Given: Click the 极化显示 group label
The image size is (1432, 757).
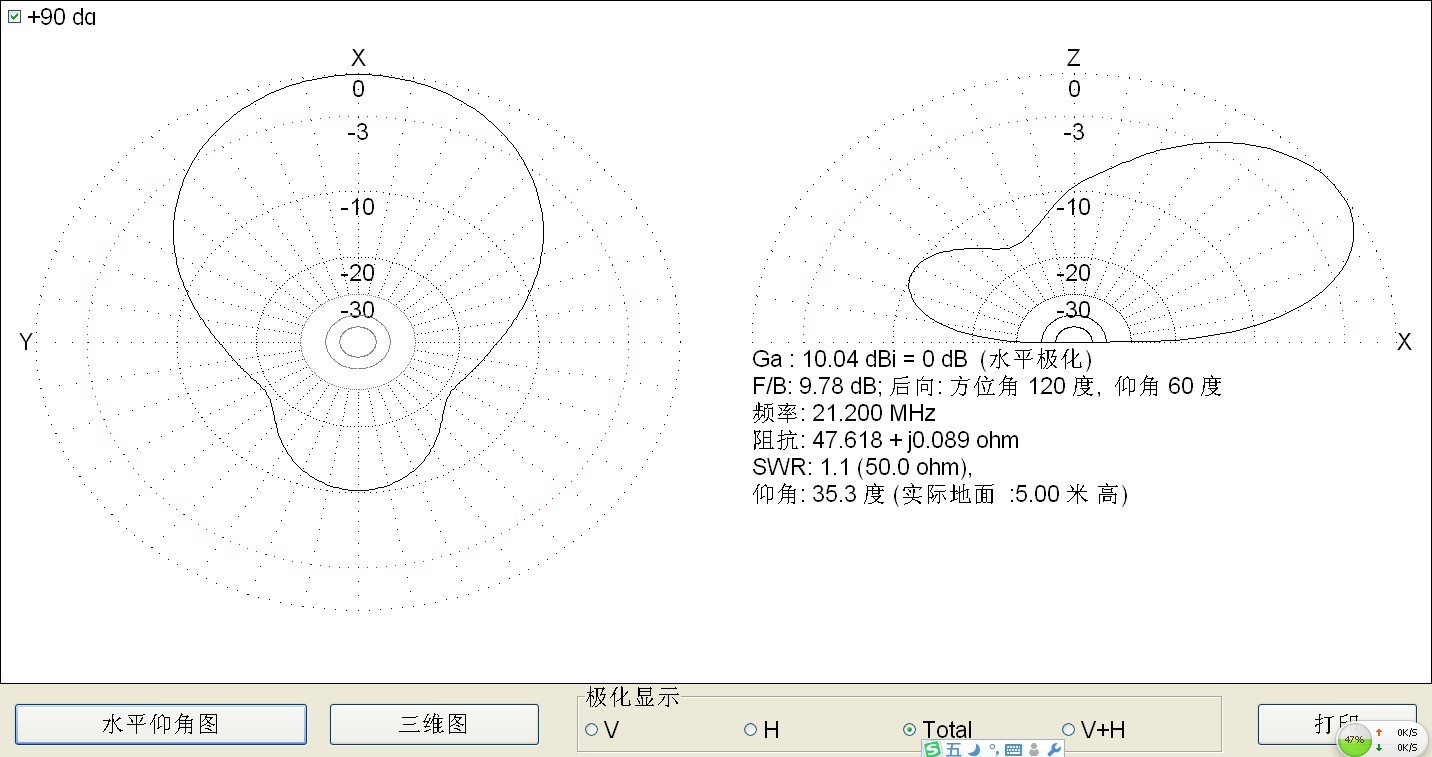Looking at the screenshot, I should (x=632, y=698).
